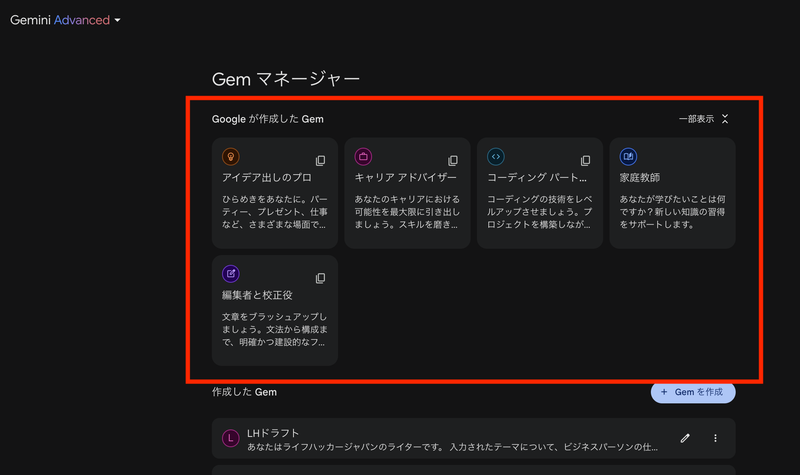Screen dimensions: 800x475
Task: Open the 編集者と校正役 card title
Action: click(257, 295)
